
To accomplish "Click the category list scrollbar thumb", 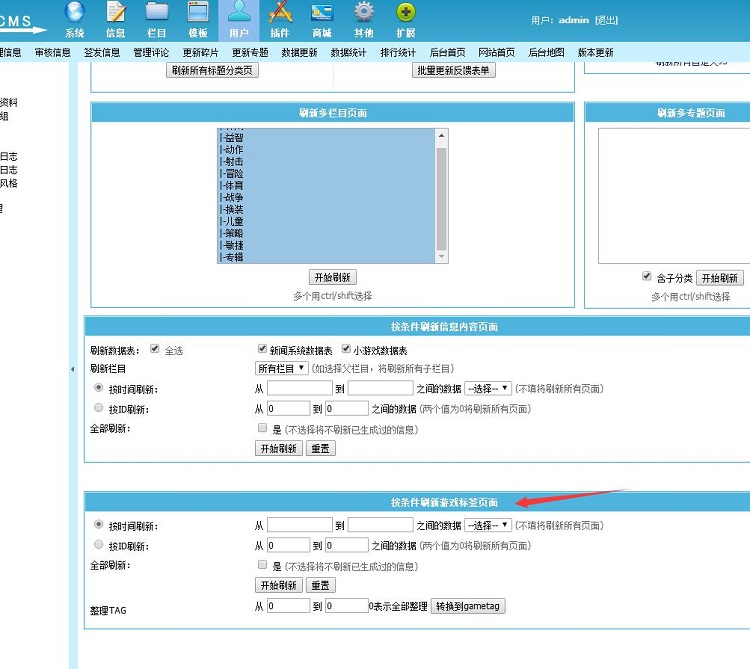I will click(x=441, y=198).
